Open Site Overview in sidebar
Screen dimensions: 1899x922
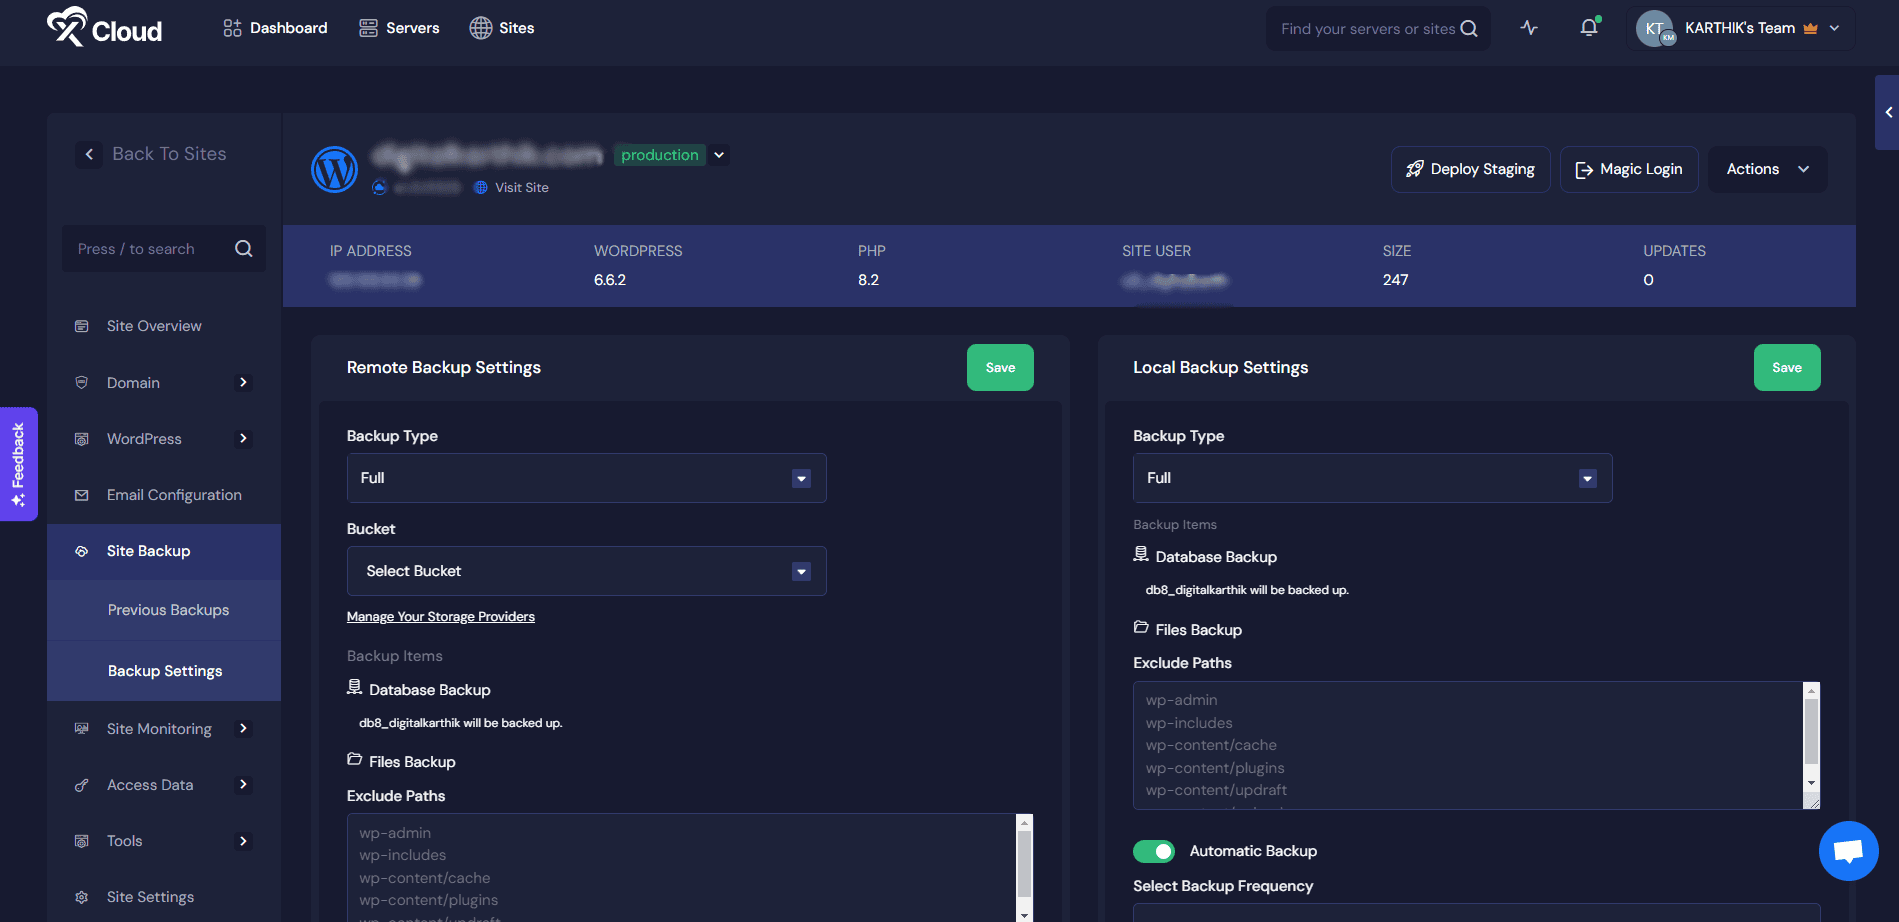tap(154, 326)
